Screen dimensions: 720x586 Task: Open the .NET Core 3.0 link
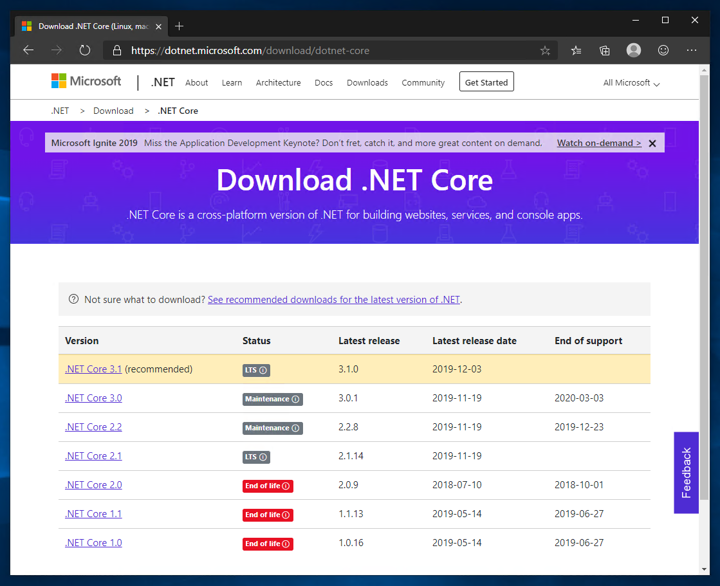(x=93, y=398)
